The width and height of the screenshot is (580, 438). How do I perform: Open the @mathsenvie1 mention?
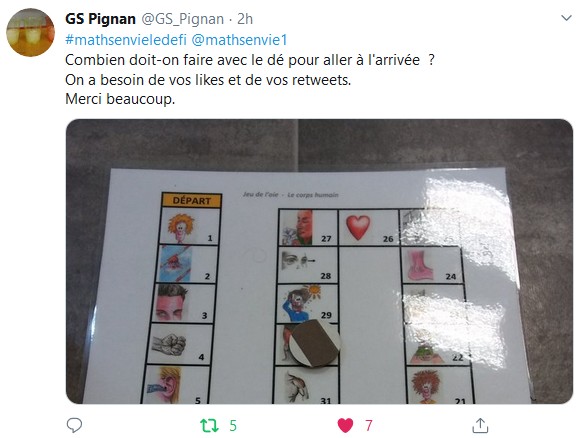coord(239,40)
